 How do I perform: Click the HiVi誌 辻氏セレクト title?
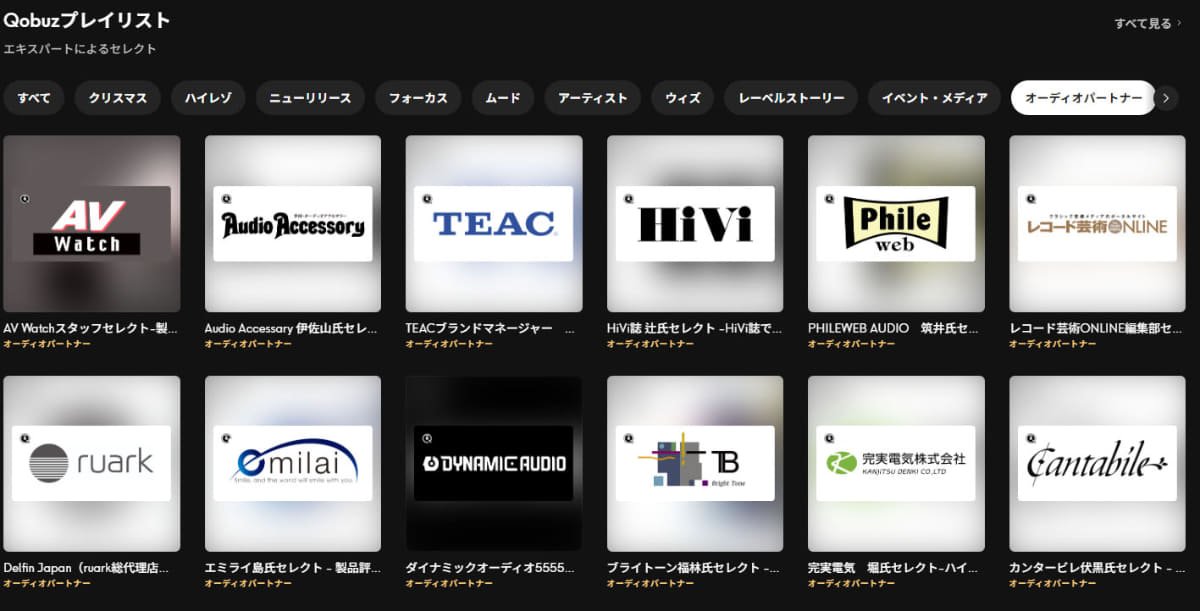[x=695, y=328]
